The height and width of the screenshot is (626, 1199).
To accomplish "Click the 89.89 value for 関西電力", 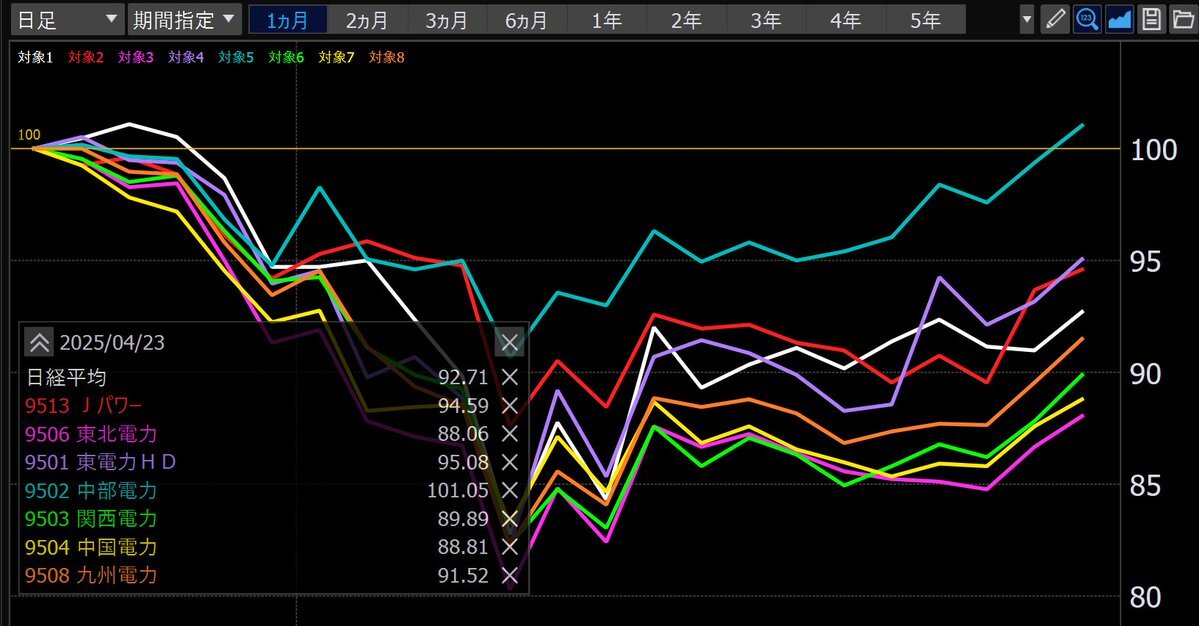I will [463, 518].
